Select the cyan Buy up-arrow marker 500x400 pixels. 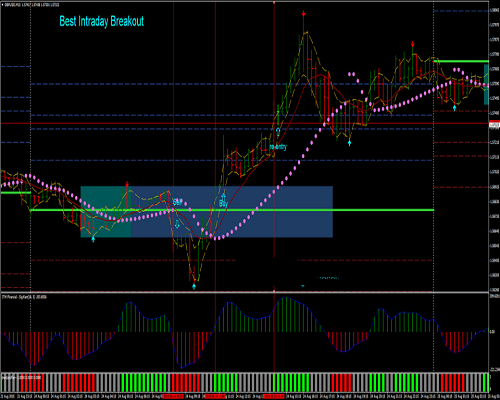point(223,196)
